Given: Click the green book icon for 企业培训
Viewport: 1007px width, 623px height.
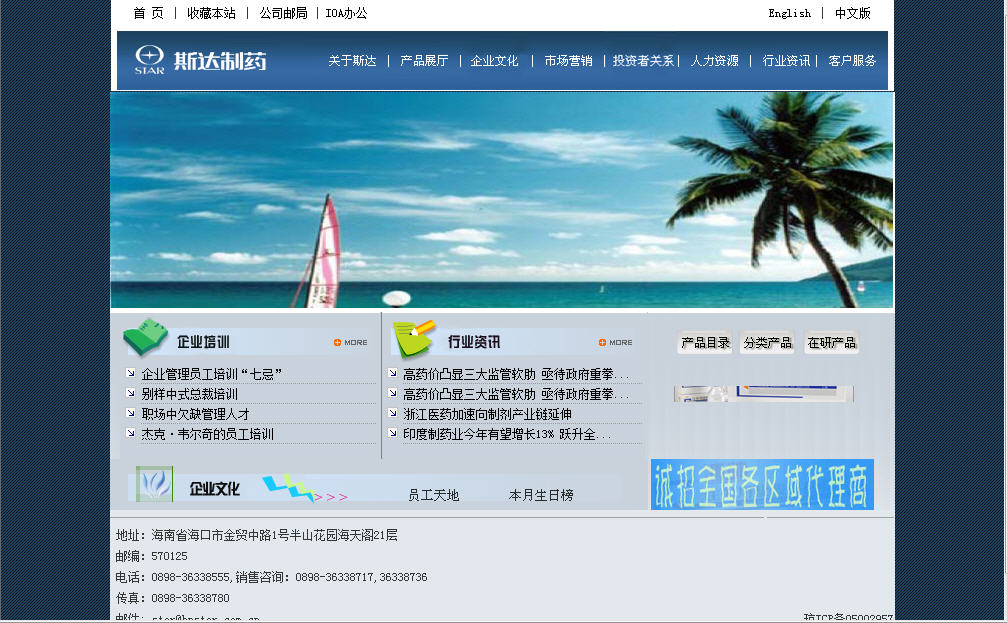Looking at the screenshot, I should click(x=145, y=337).
